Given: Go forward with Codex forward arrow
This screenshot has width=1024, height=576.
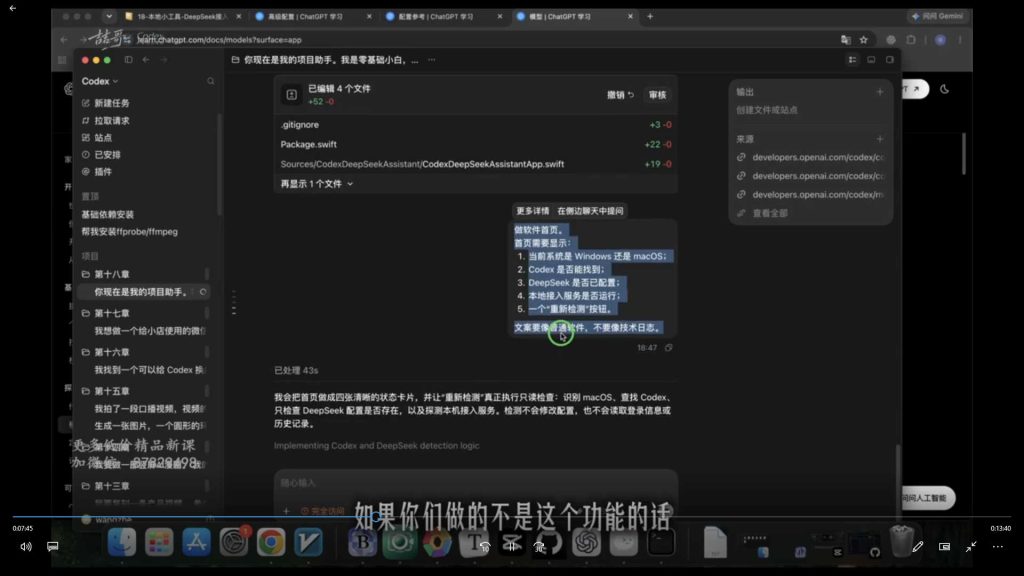Looking at the screenshot, I should pyautogui.click(x=164, y=60).
